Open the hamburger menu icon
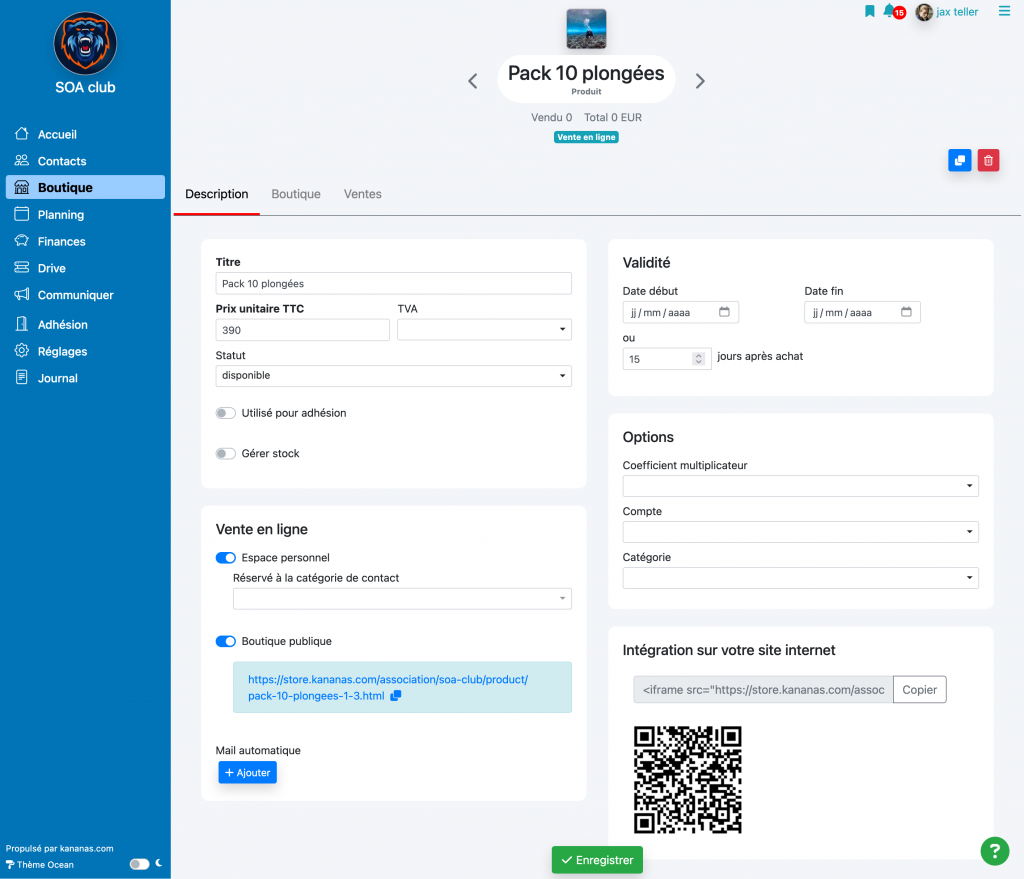This screenshot has height=879, width=1024. click(1004, 11)
